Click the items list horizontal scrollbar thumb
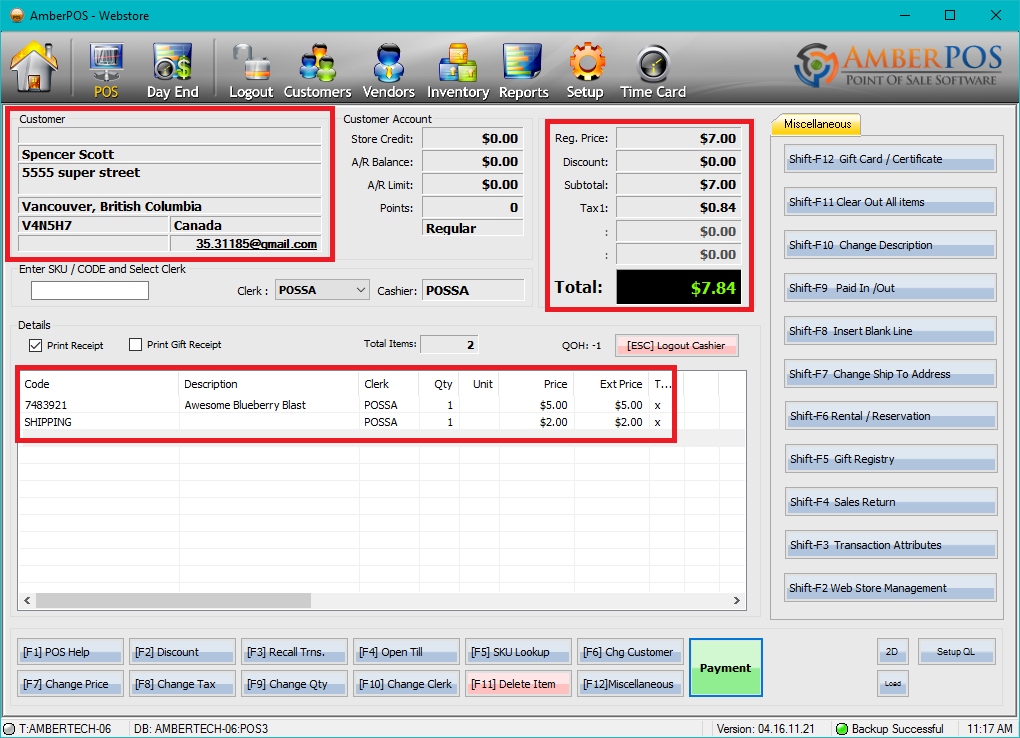The width and height of the screenshot is (1020, 738). (x=173, y=600)
